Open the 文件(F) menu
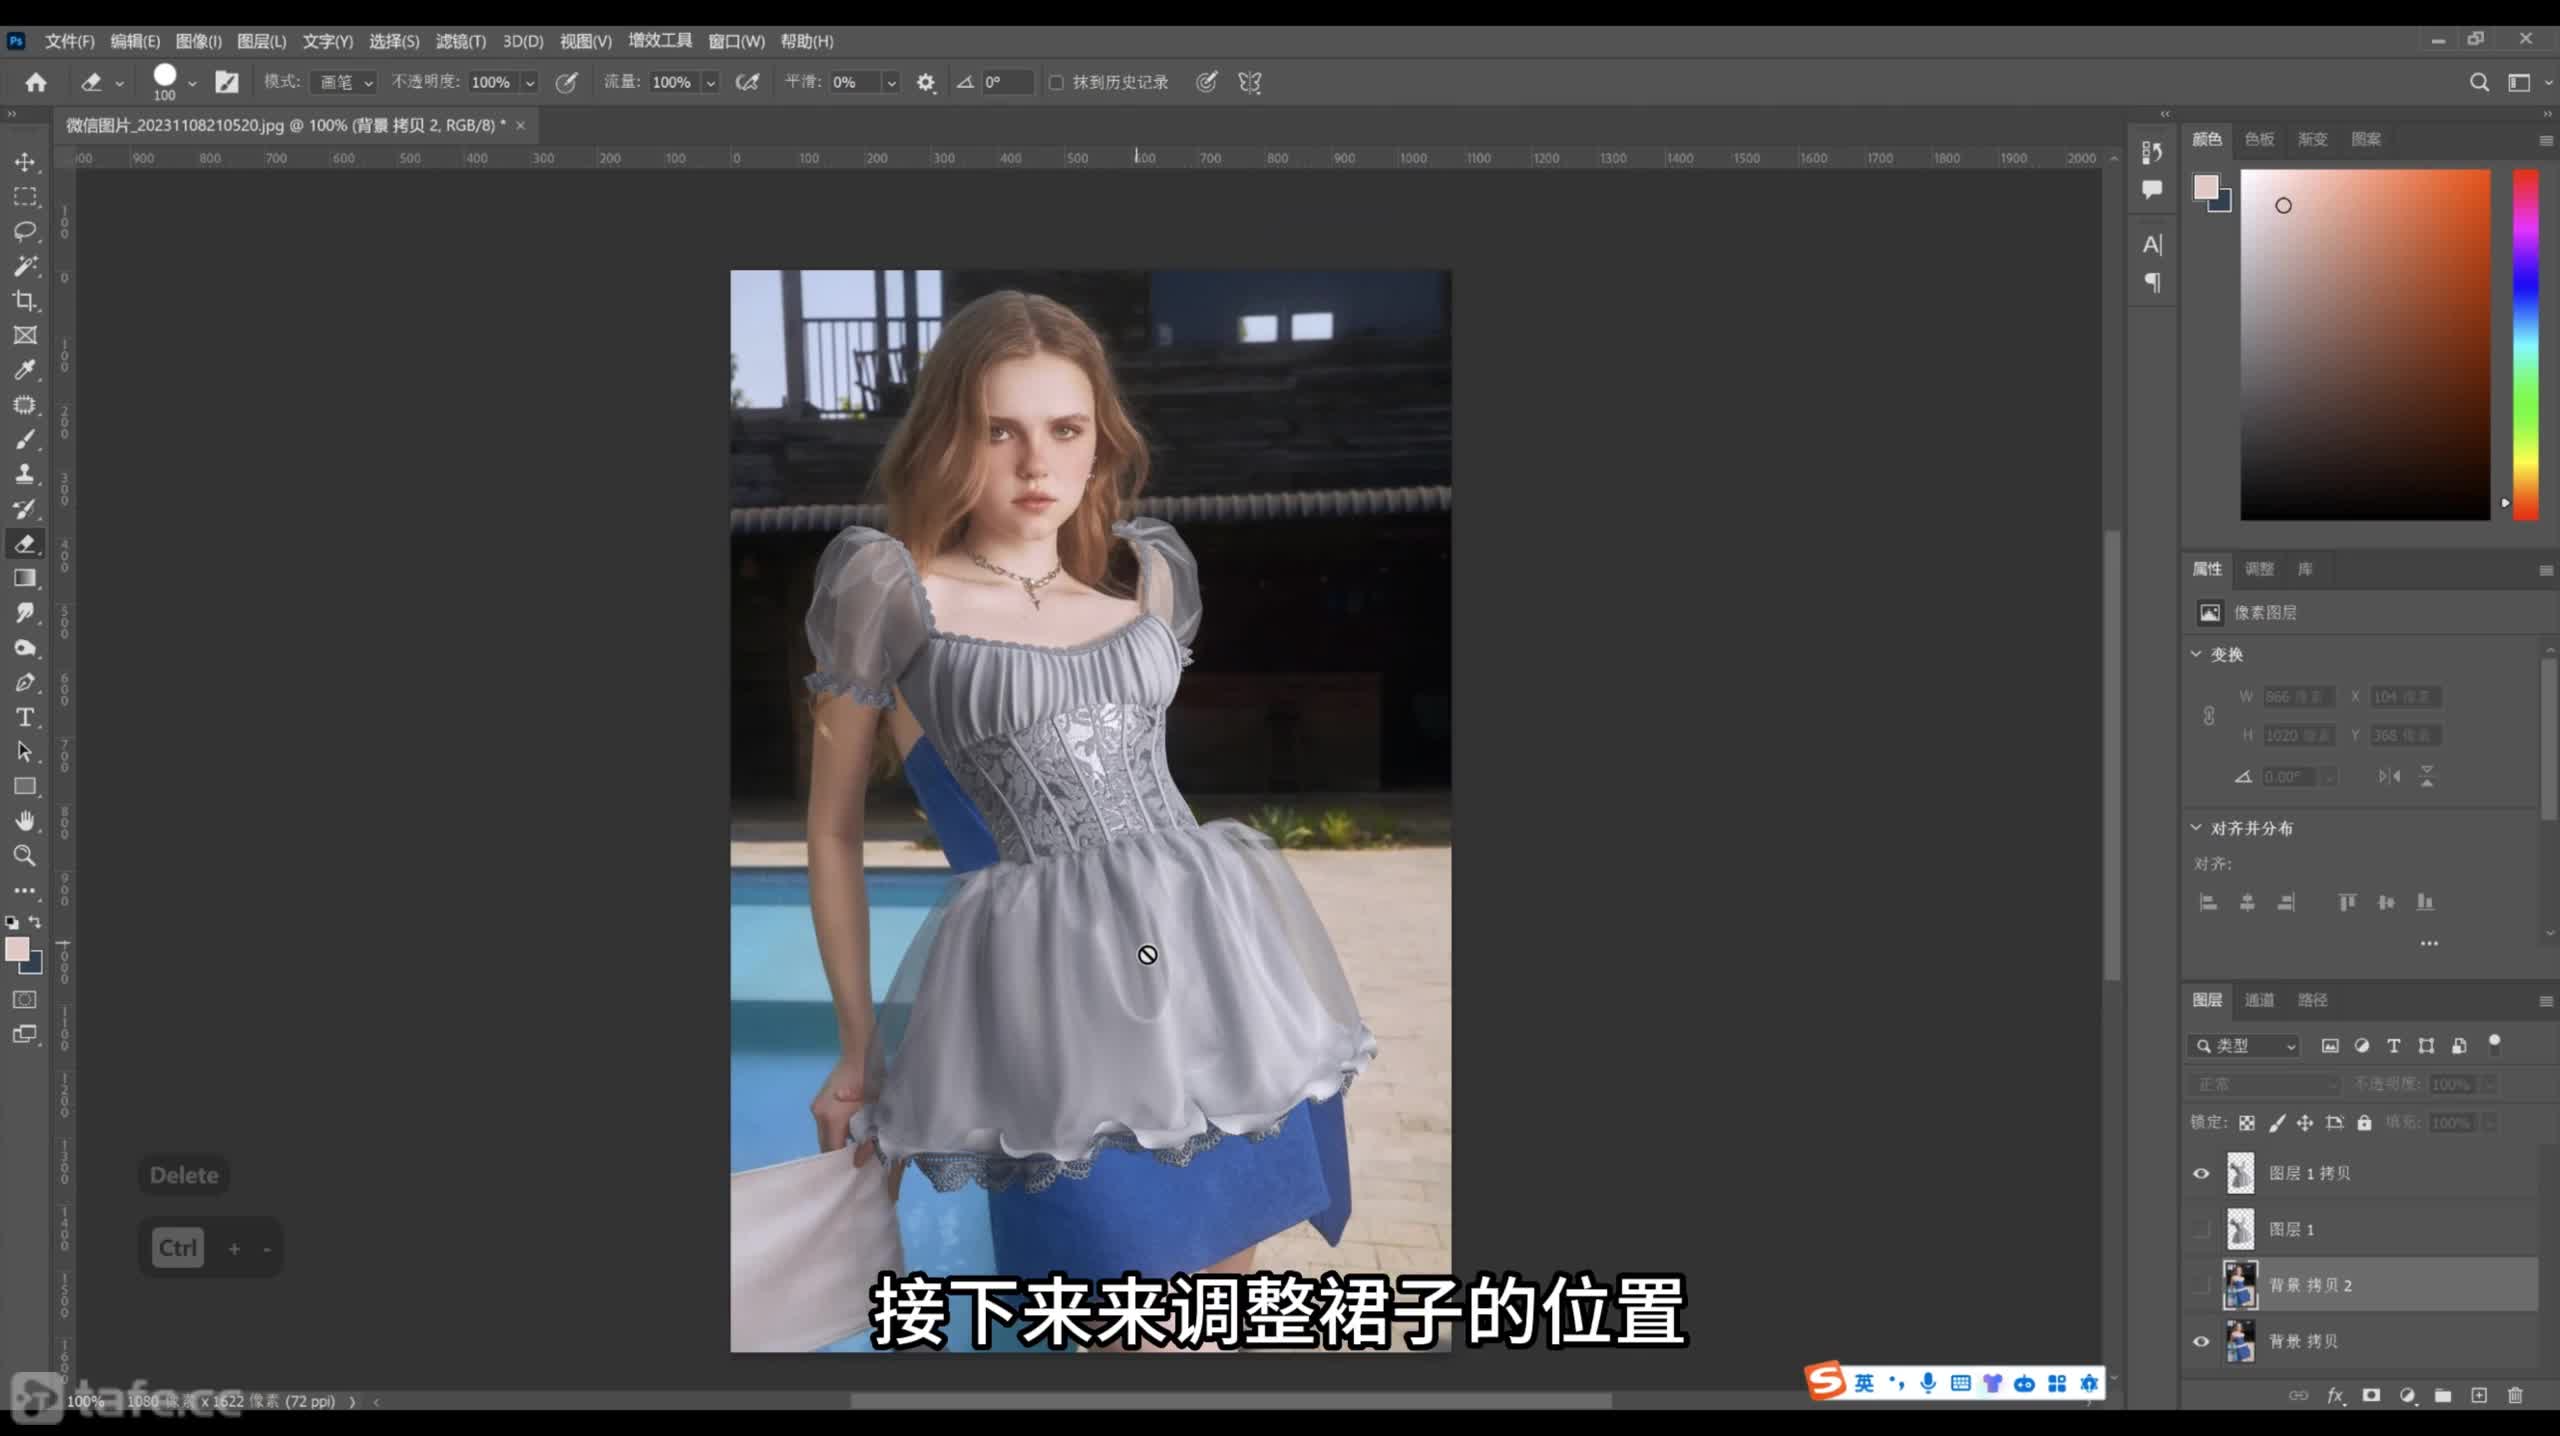This screenshot has width=2560, height=1436. tap(69, 41)
